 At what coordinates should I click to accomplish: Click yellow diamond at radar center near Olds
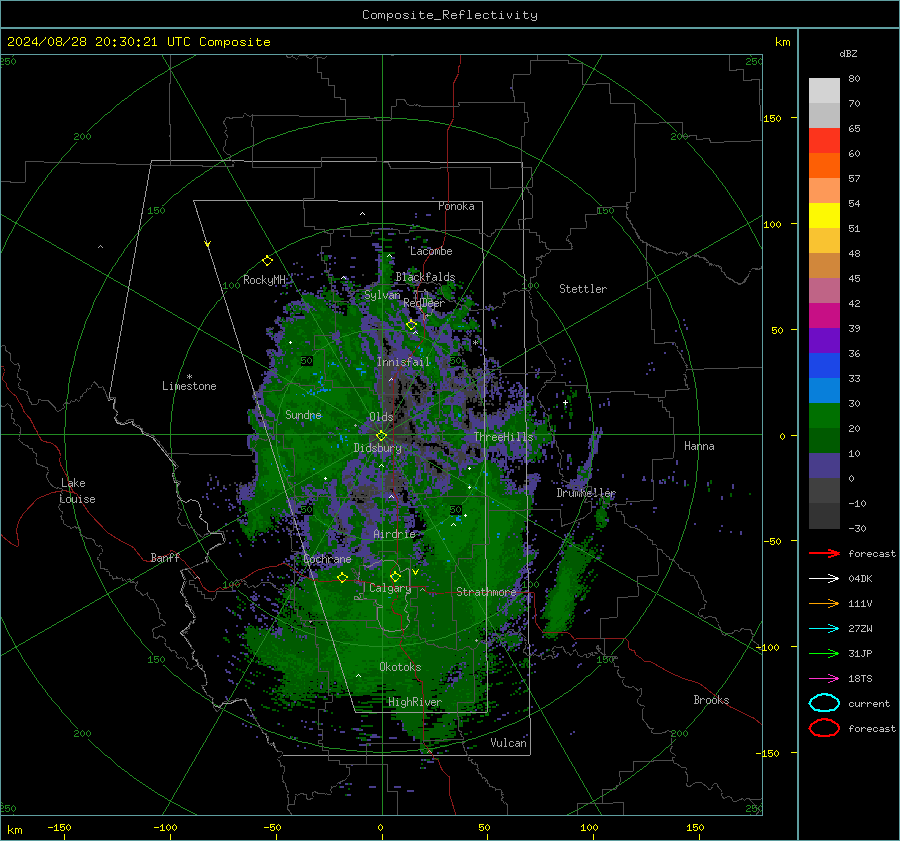(382, 436)
